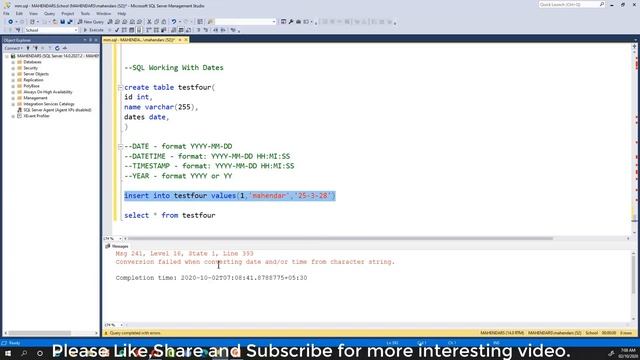
Task: Click the Object Explorer horizontal scrollbar
Action: (40, 333)
